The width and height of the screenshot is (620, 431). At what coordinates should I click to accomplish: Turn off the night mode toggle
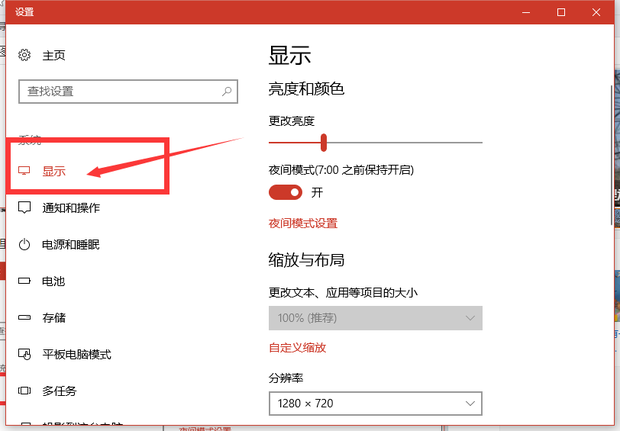pos(285,193)
